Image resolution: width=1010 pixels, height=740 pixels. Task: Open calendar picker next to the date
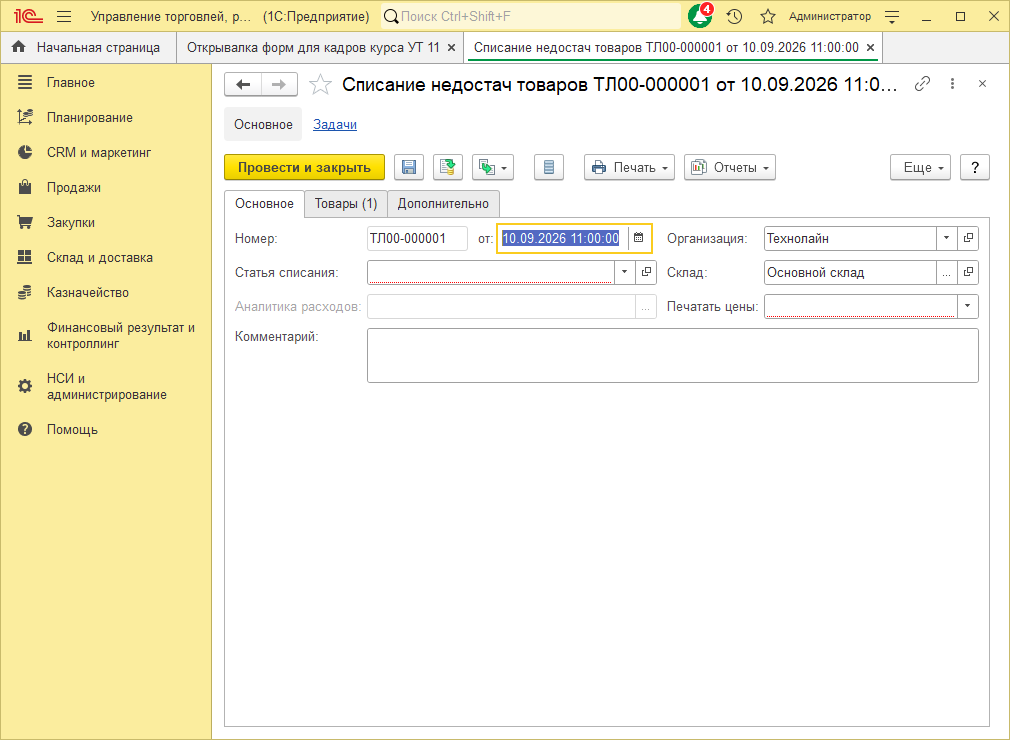[x=638, y=238]
